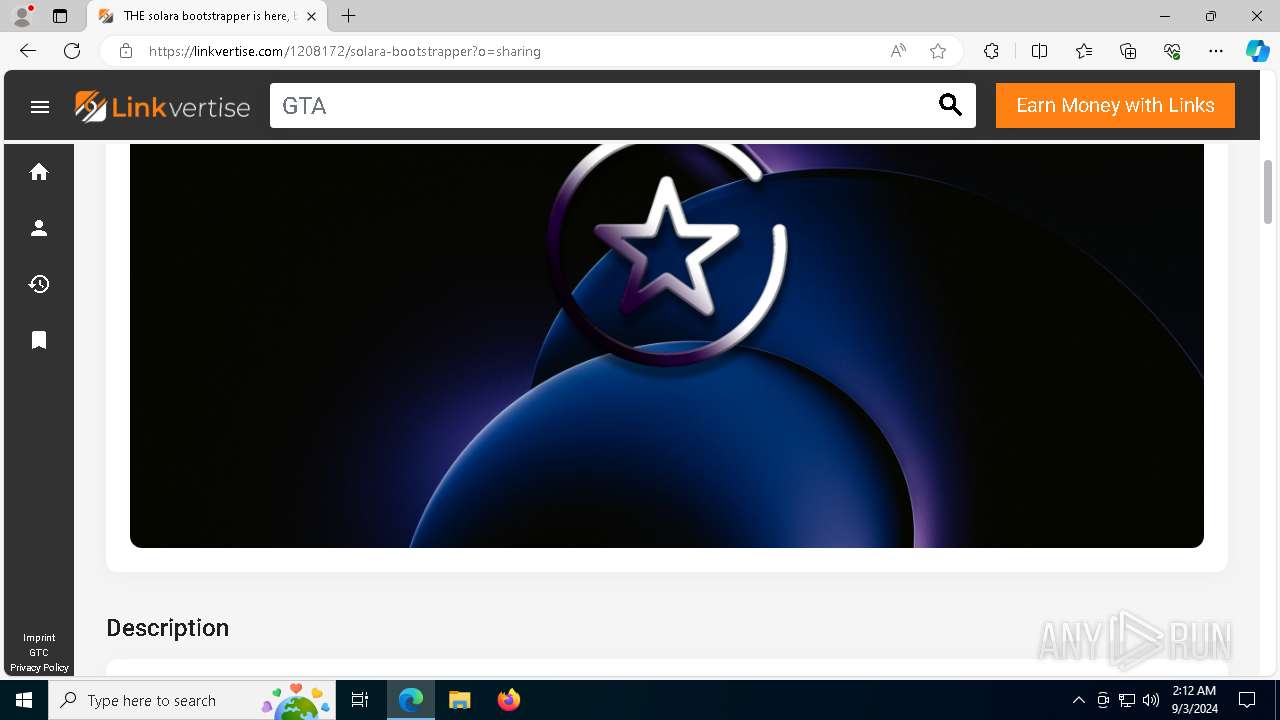Open Settings and more menu
This screenshot has height=720, width=1280.
click(1216, 51)
